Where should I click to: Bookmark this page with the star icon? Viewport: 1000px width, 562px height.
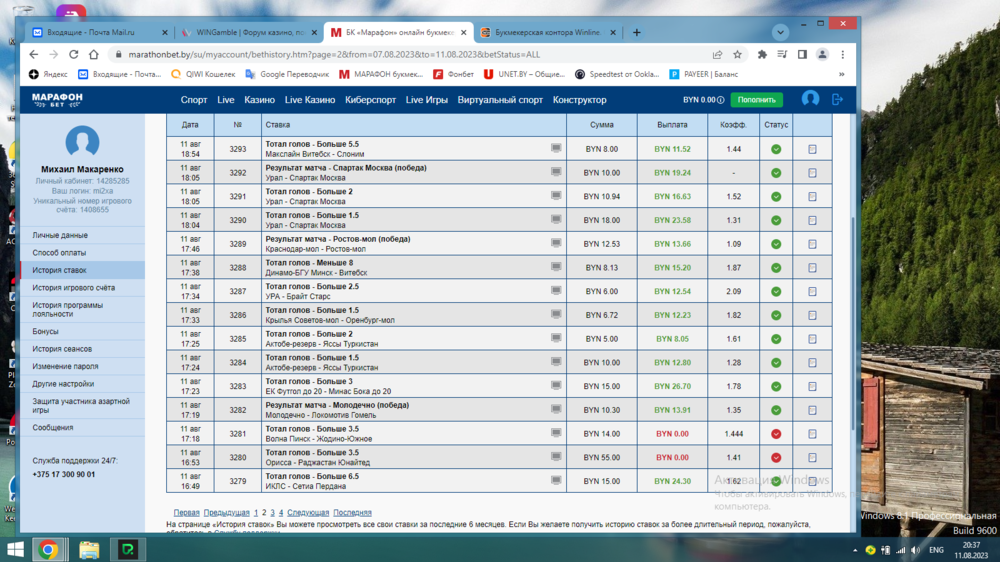click(738, 55)
